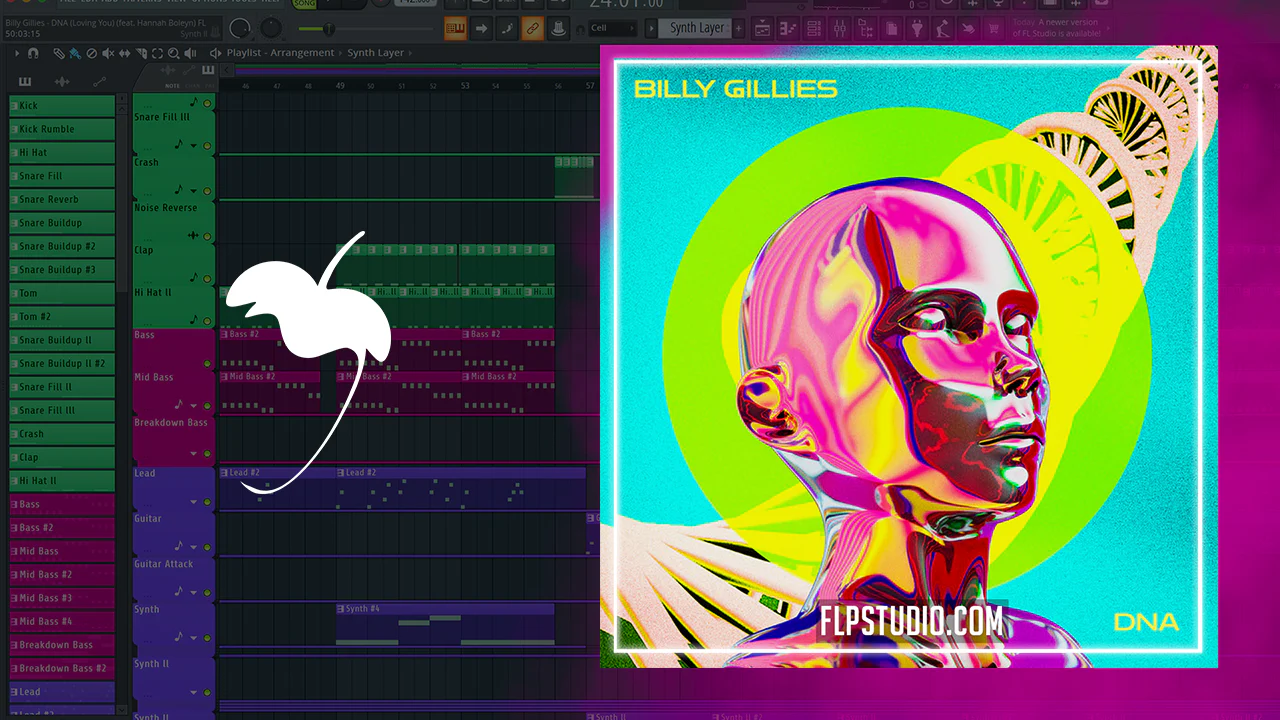
Task: Toggle typing keyboard to piano icon
Action: (x=455, y=28)
